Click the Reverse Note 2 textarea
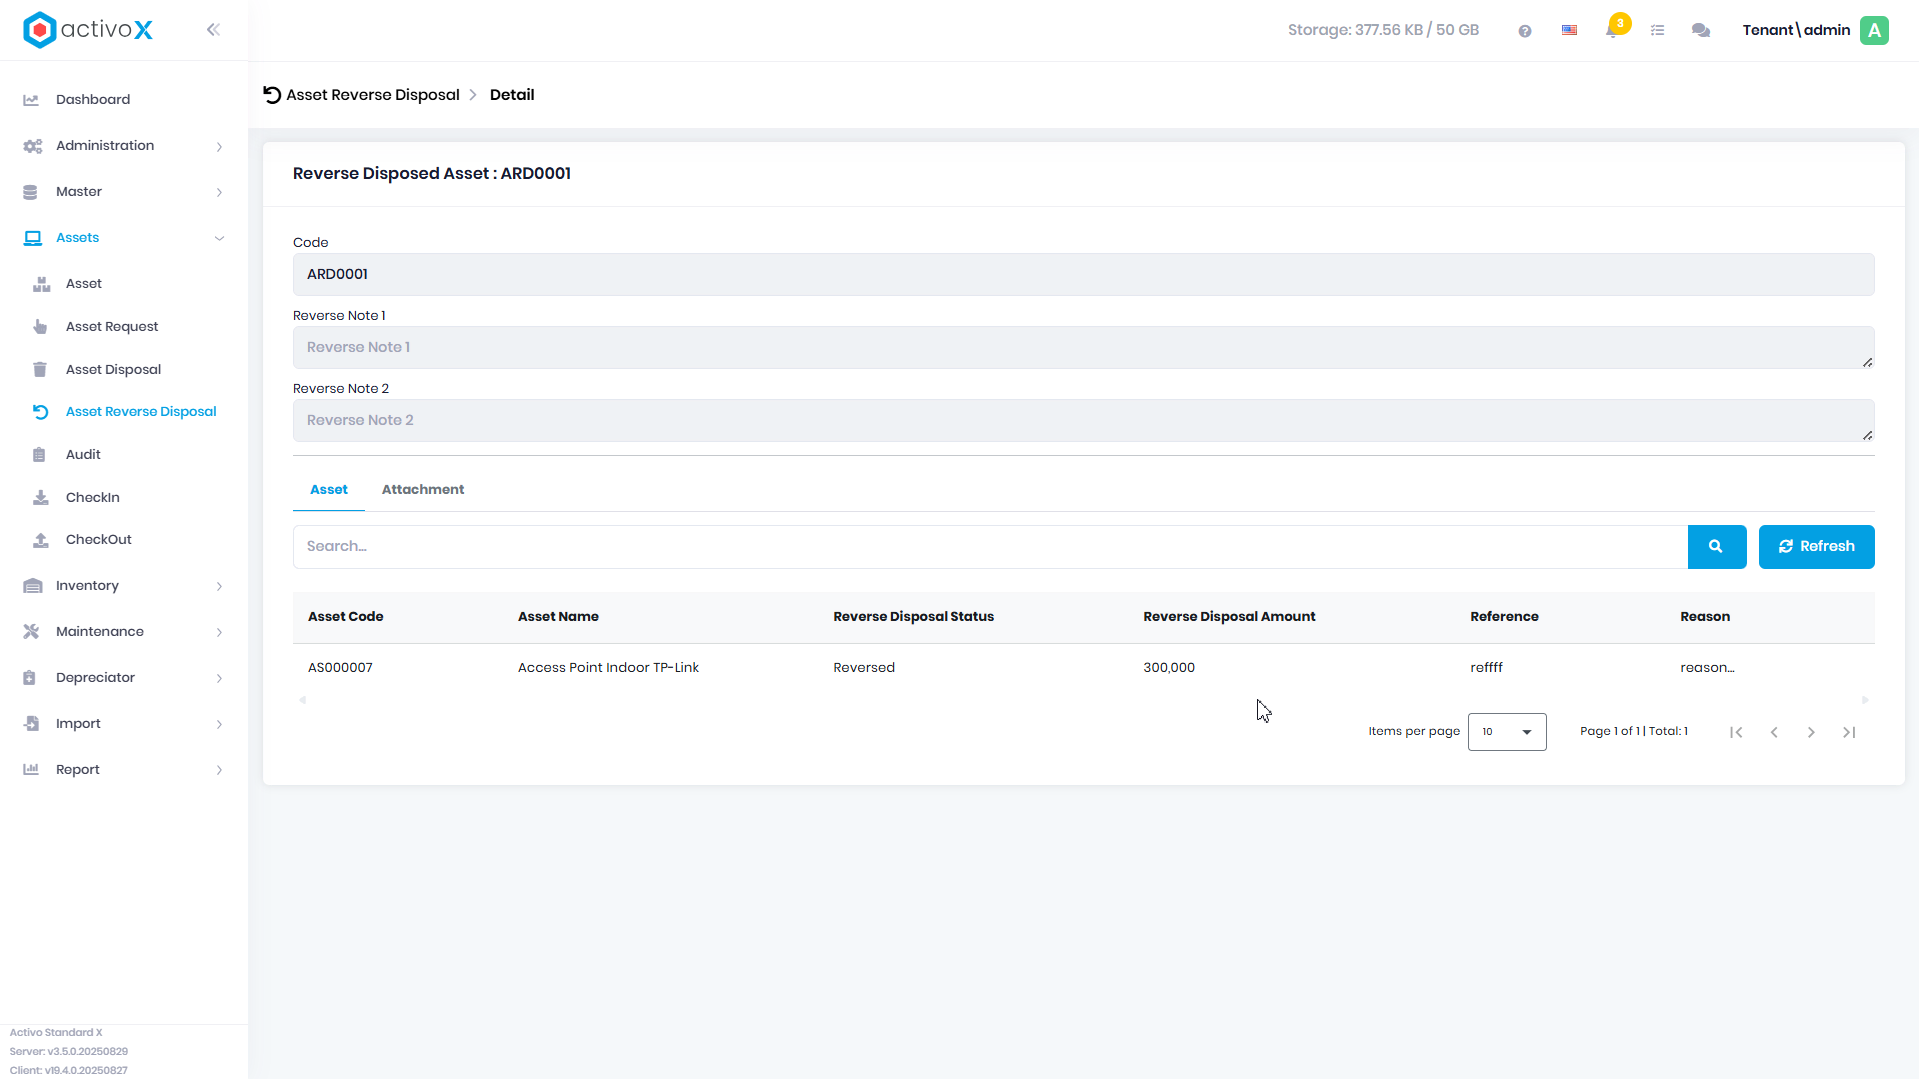The height and width of the screenshot is (1079, 1919). coord(1083,421)
